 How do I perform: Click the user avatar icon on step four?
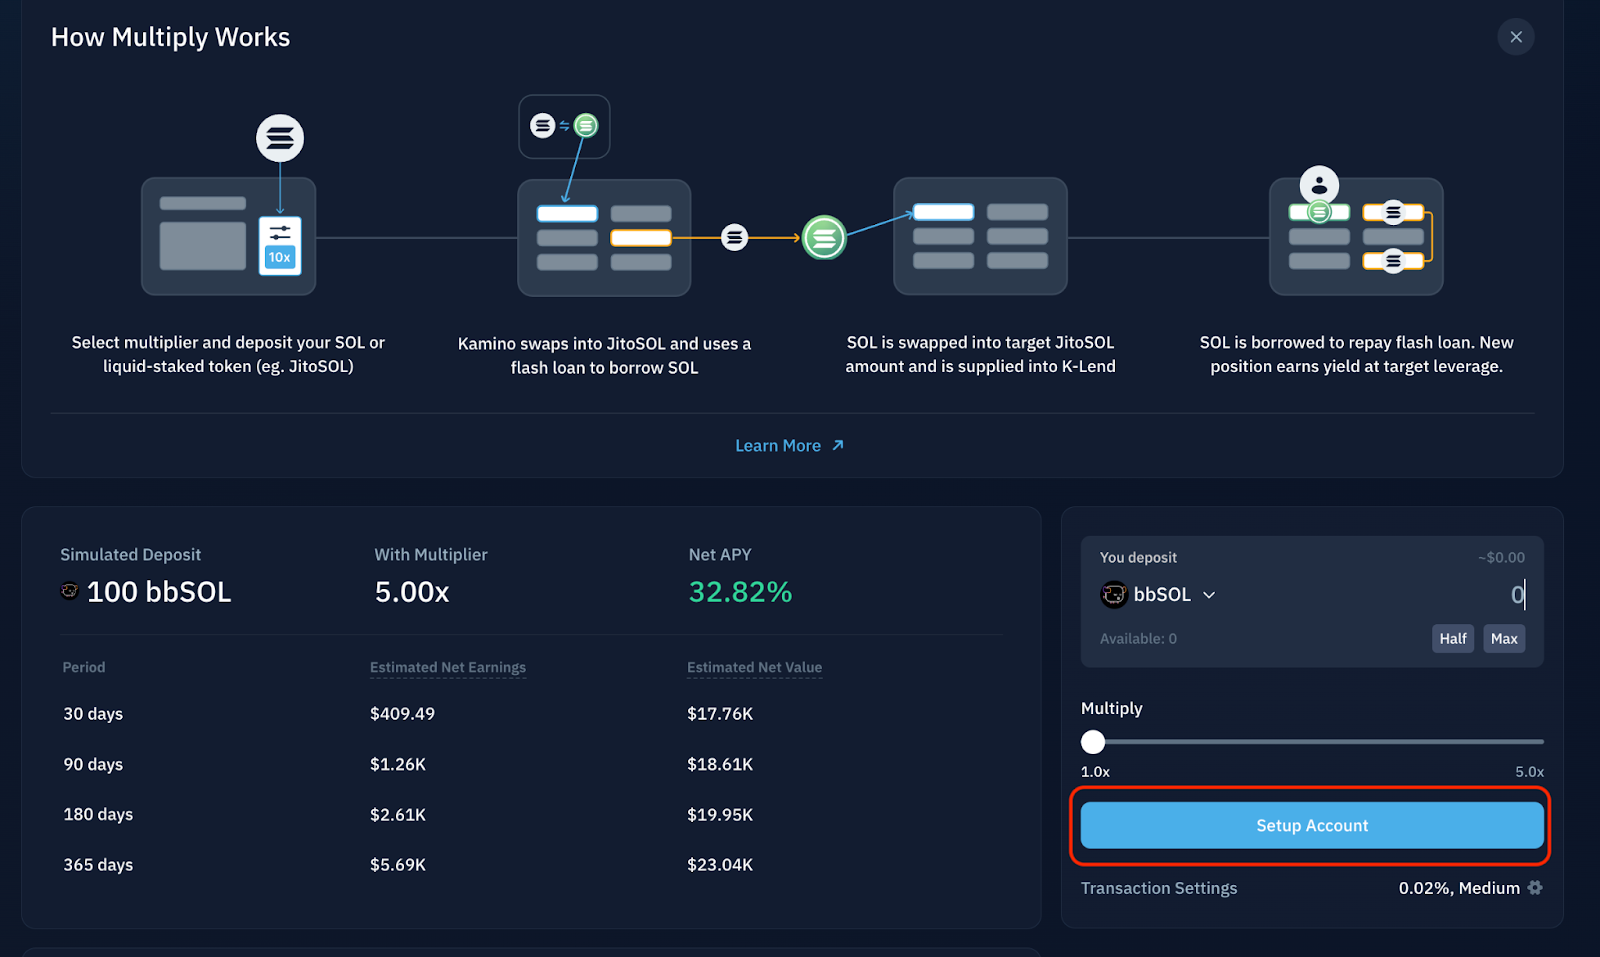pos(1319,185)
